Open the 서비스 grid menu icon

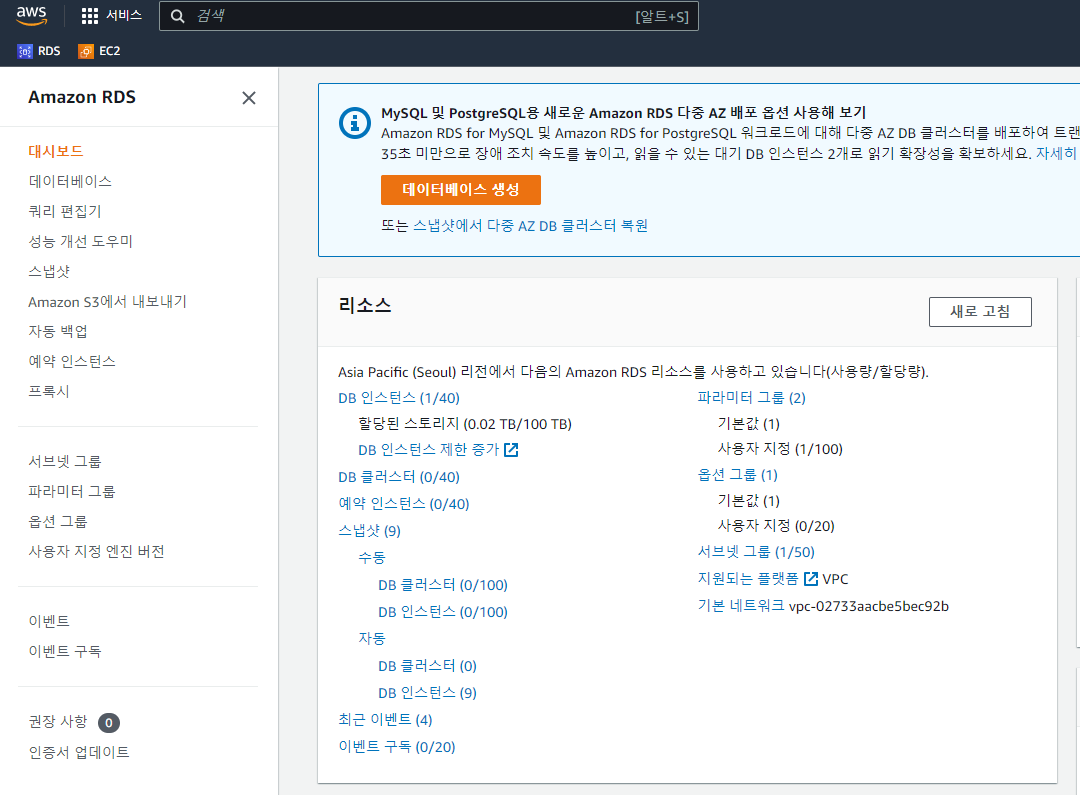click(90, 16)
